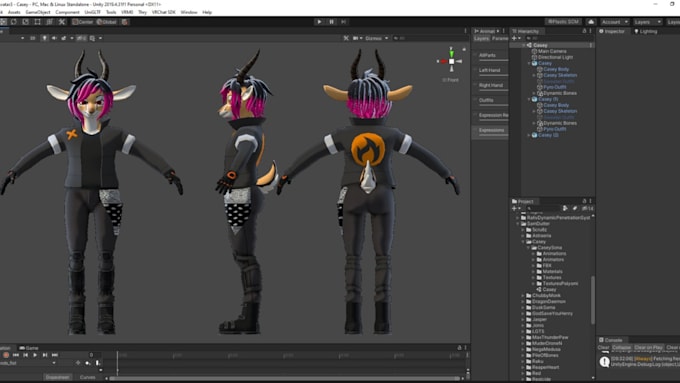Viewport: 680px width, 383px height.
Task: Expand the Animations folder in Project
Action: [533, 254]
